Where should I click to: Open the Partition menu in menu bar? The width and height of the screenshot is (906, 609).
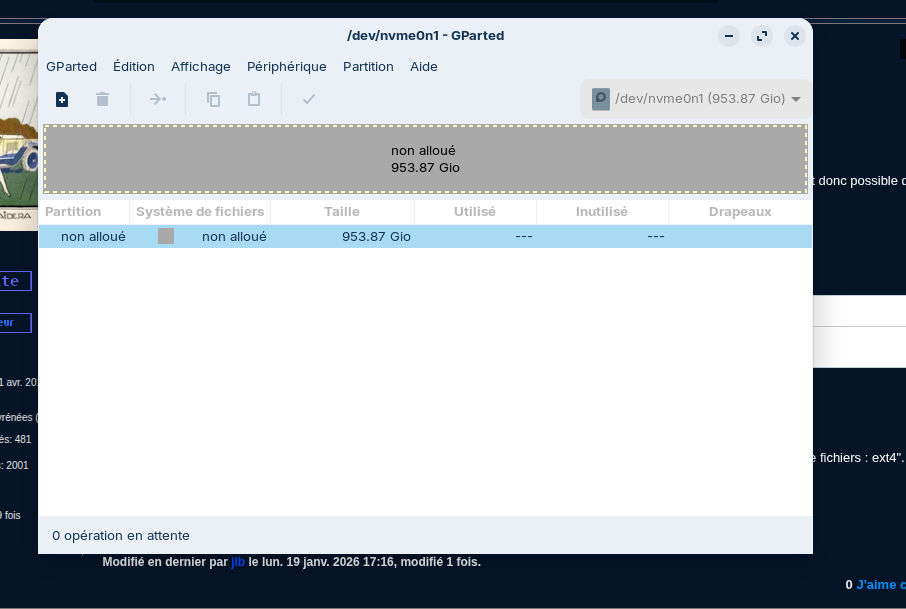[368, 67]
